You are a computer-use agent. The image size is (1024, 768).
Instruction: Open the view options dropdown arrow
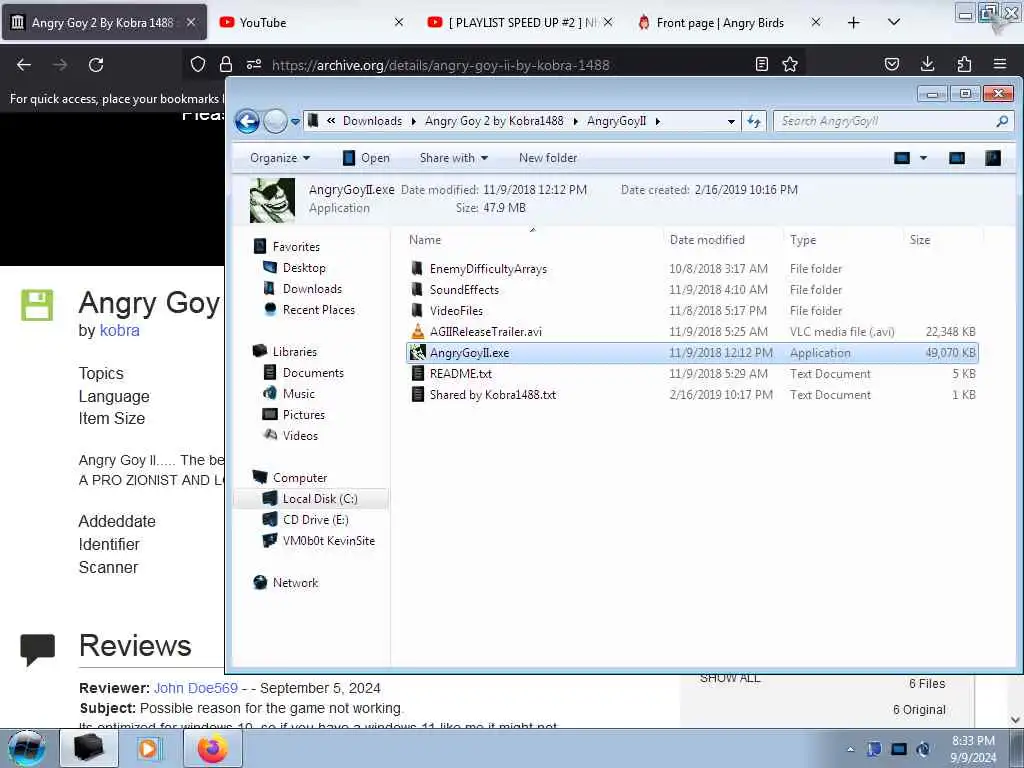(923, 158)
